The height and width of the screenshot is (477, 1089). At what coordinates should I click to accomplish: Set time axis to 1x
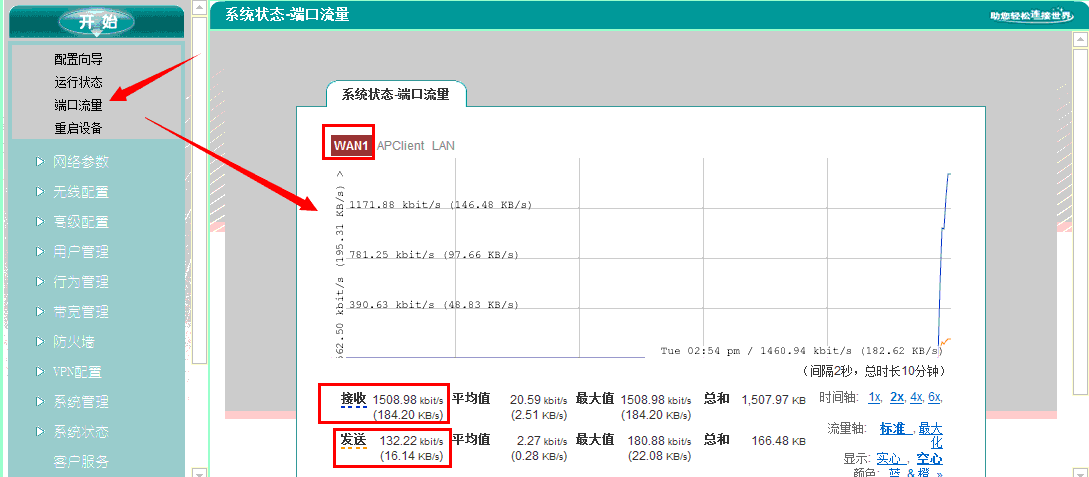coord(875,398)
